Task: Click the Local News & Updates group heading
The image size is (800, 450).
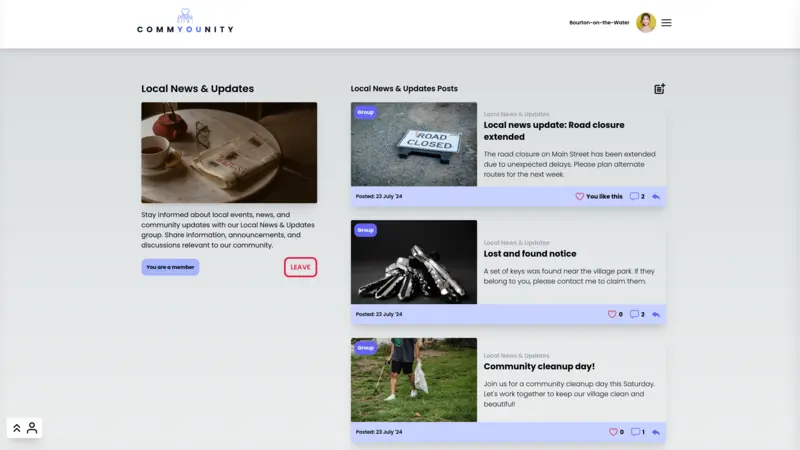Action: click(197, 89)
